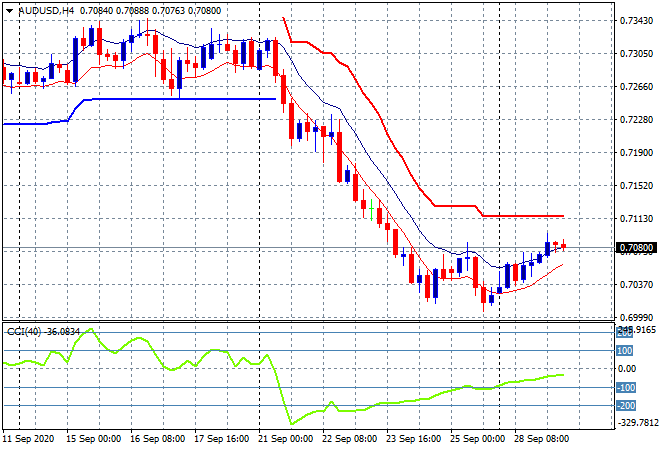The image size is (660, 450).
Task: Click the 28 Sep 08:00 date label
Action: coord(542,440)
